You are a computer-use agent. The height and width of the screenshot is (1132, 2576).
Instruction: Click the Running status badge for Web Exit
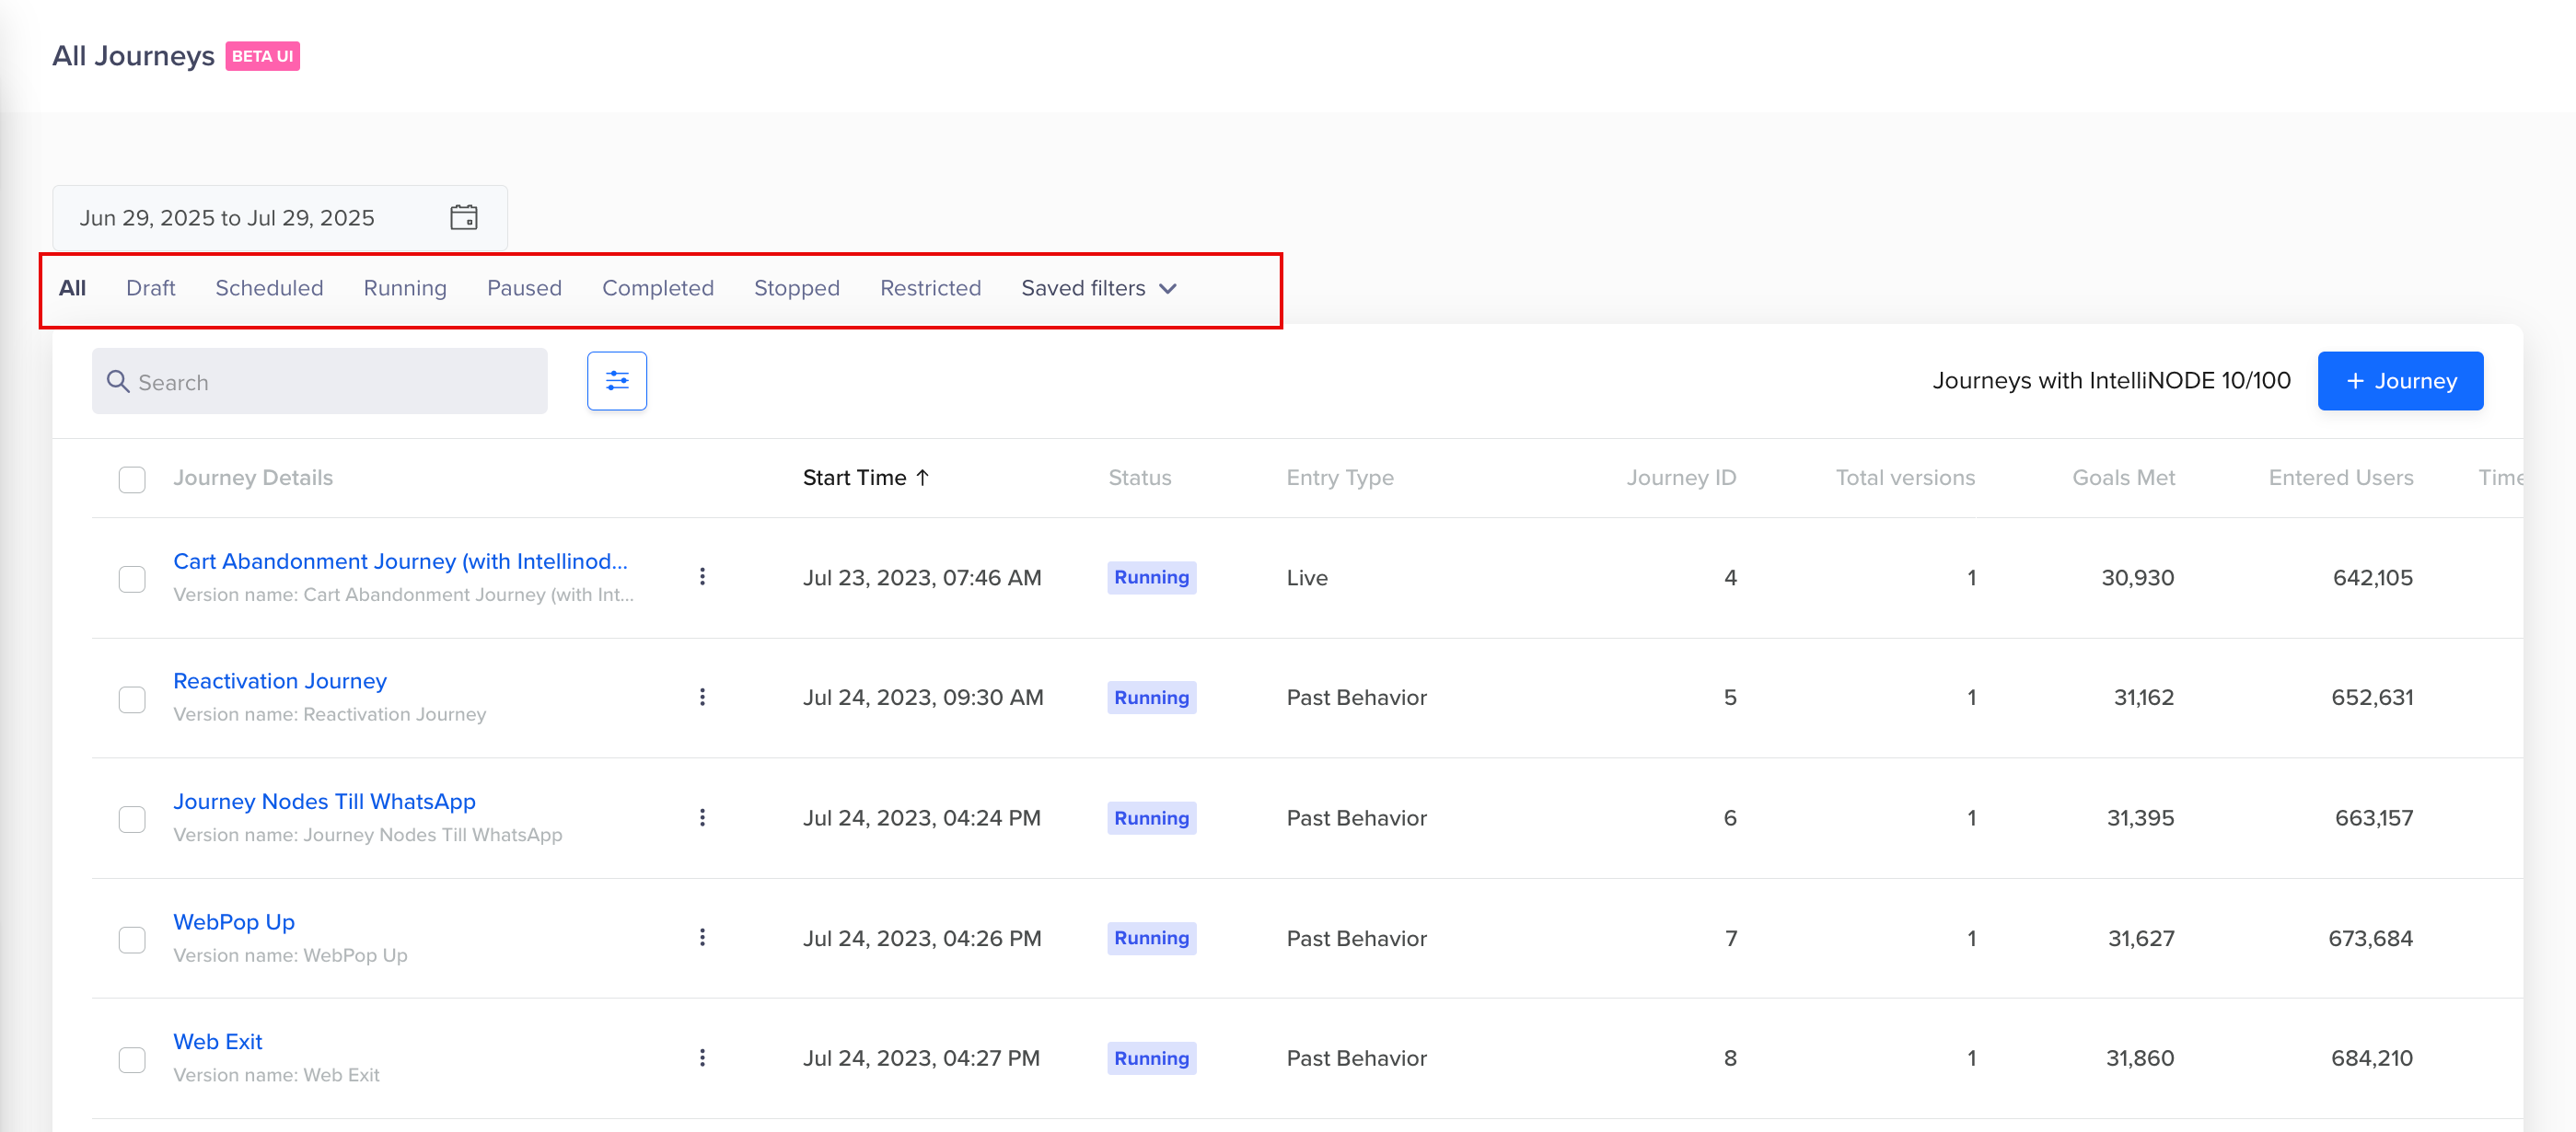click(x=1151, y=1058)
